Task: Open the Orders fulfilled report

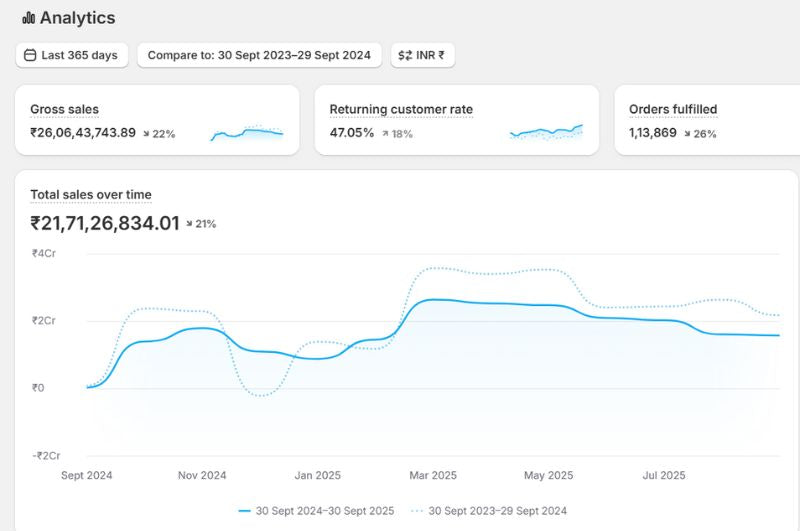Action: pos(673,109)
